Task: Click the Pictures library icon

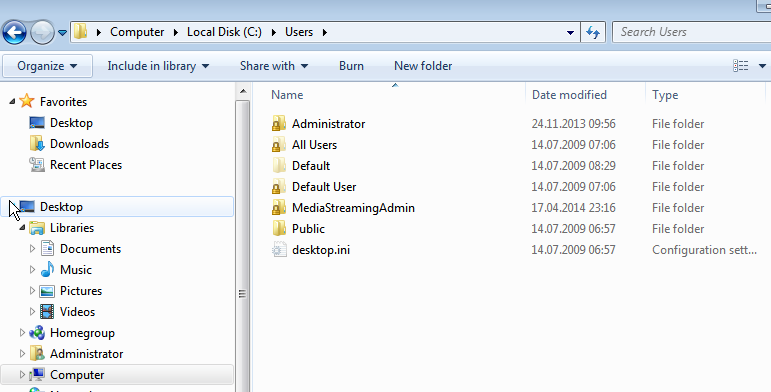Action: (x=47, y=291)
